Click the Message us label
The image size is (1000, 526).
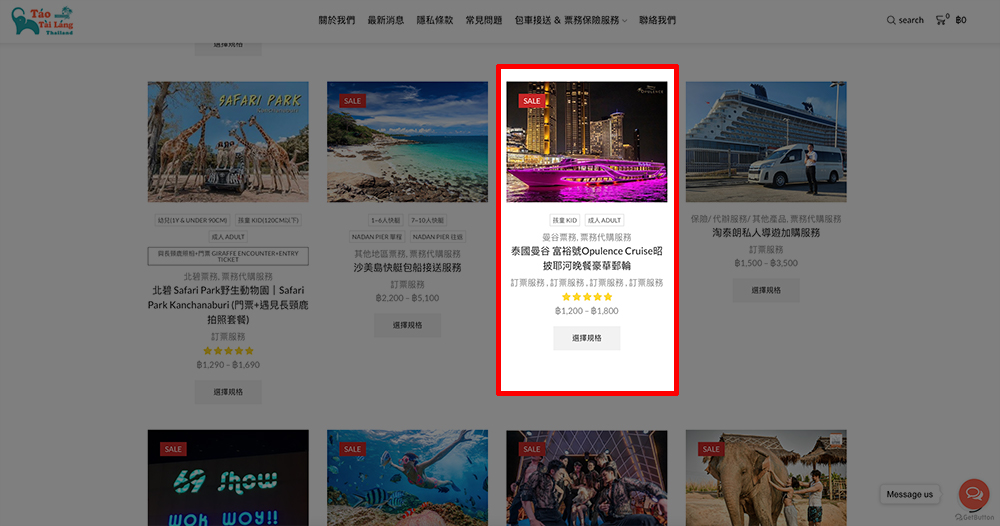point(909,494)
